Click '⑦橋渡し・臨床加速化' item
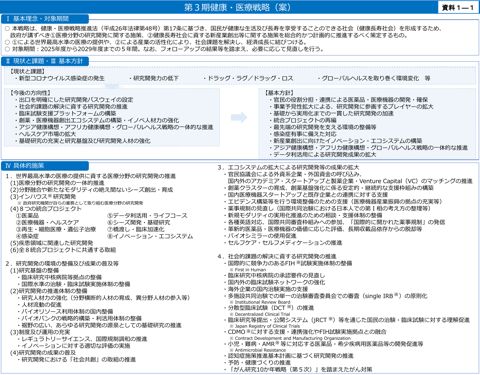Viewport: 480px width, 375px height. (x=136, y=229)
